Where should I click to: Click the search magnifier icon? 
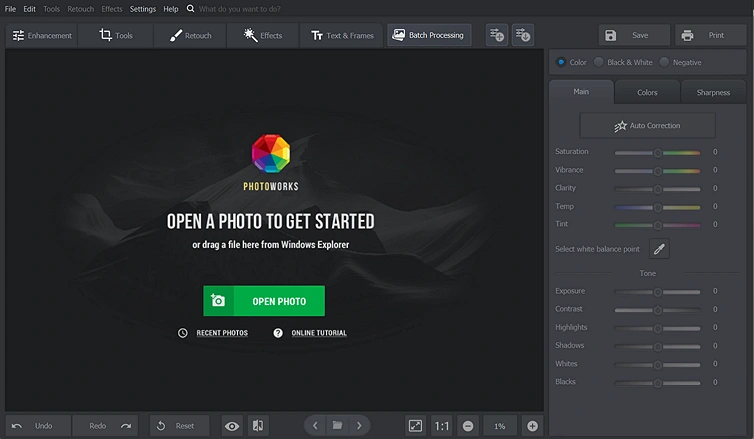coord(190,9)
